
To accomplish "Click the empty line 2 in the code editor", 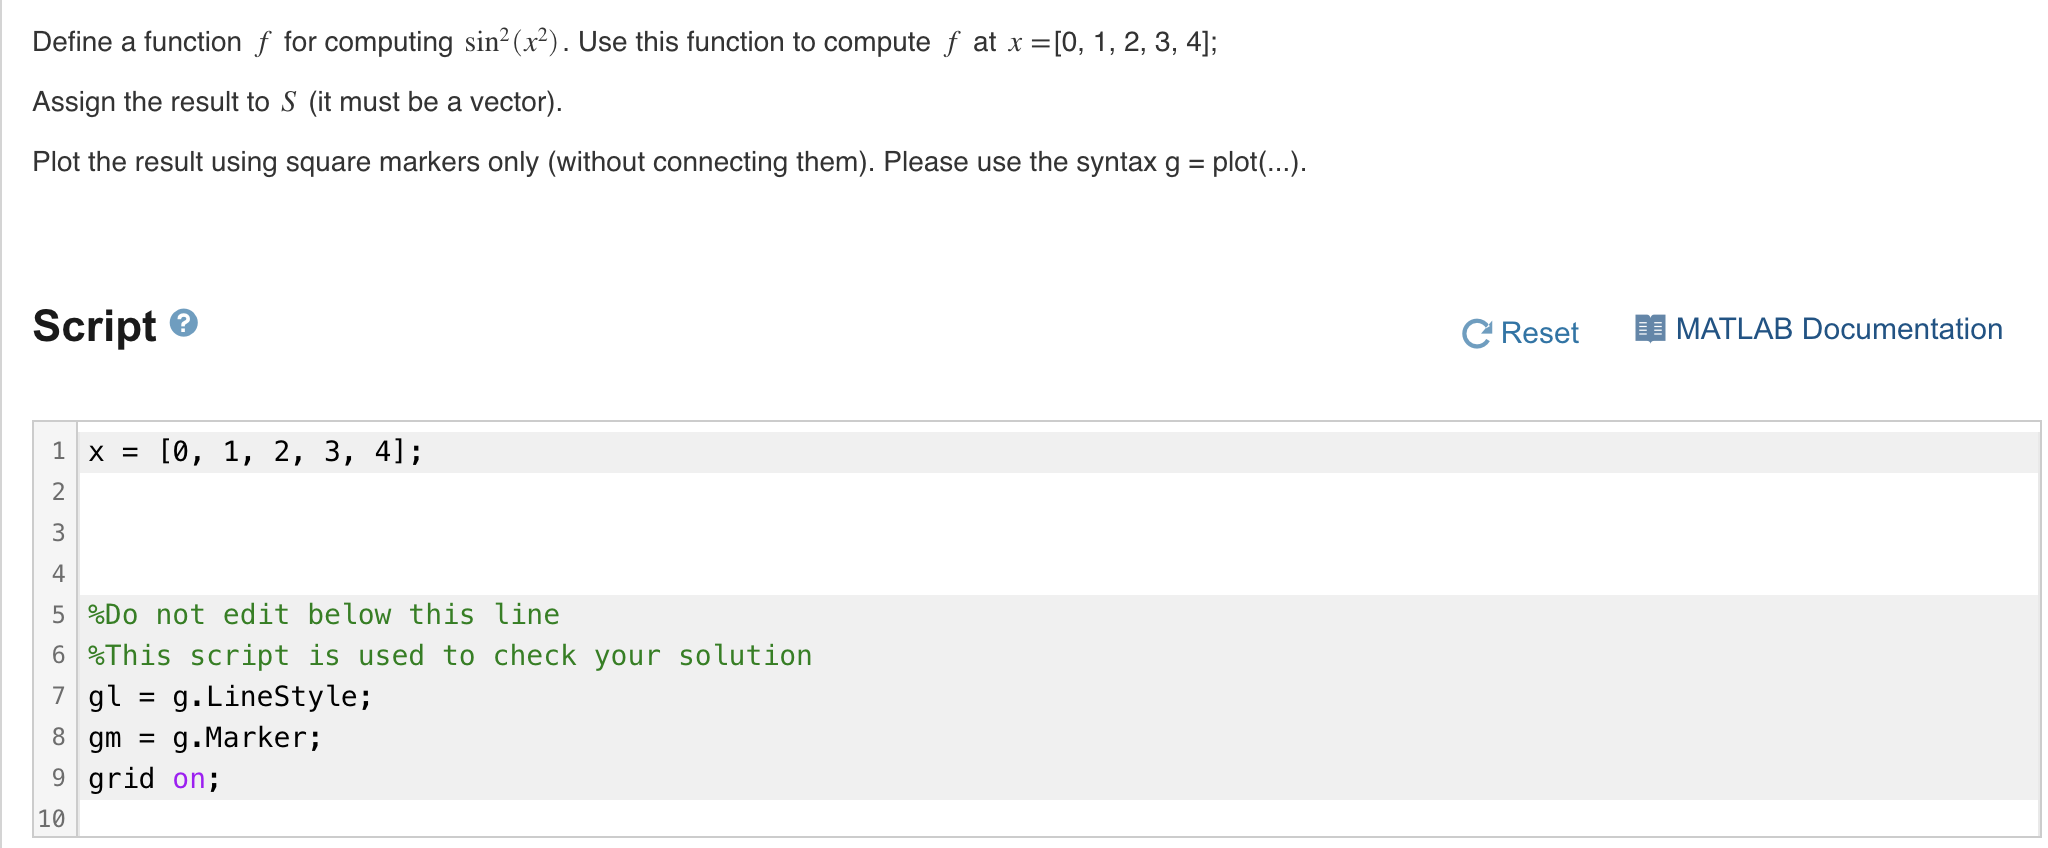I will pos(300,491).
